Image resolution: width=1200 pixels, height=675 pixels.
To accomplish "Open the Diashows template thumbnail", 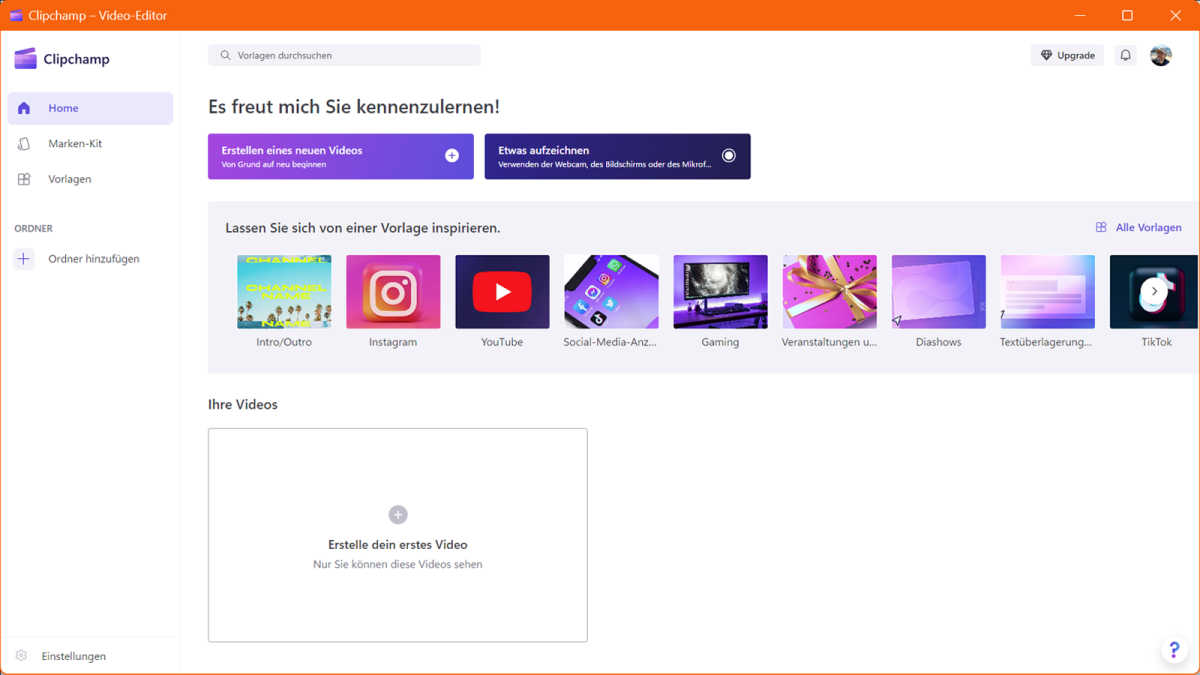I will 938,292.
